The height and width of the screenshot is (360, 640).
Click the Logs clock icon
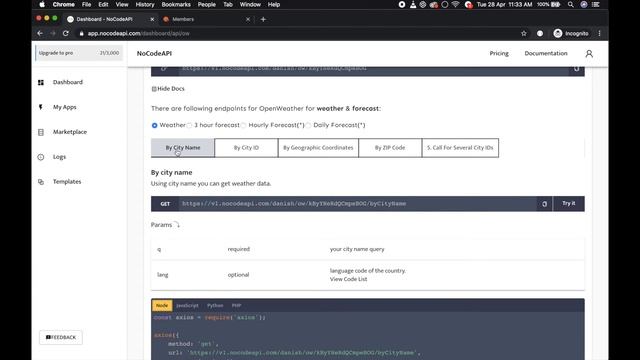pos(41,157)
